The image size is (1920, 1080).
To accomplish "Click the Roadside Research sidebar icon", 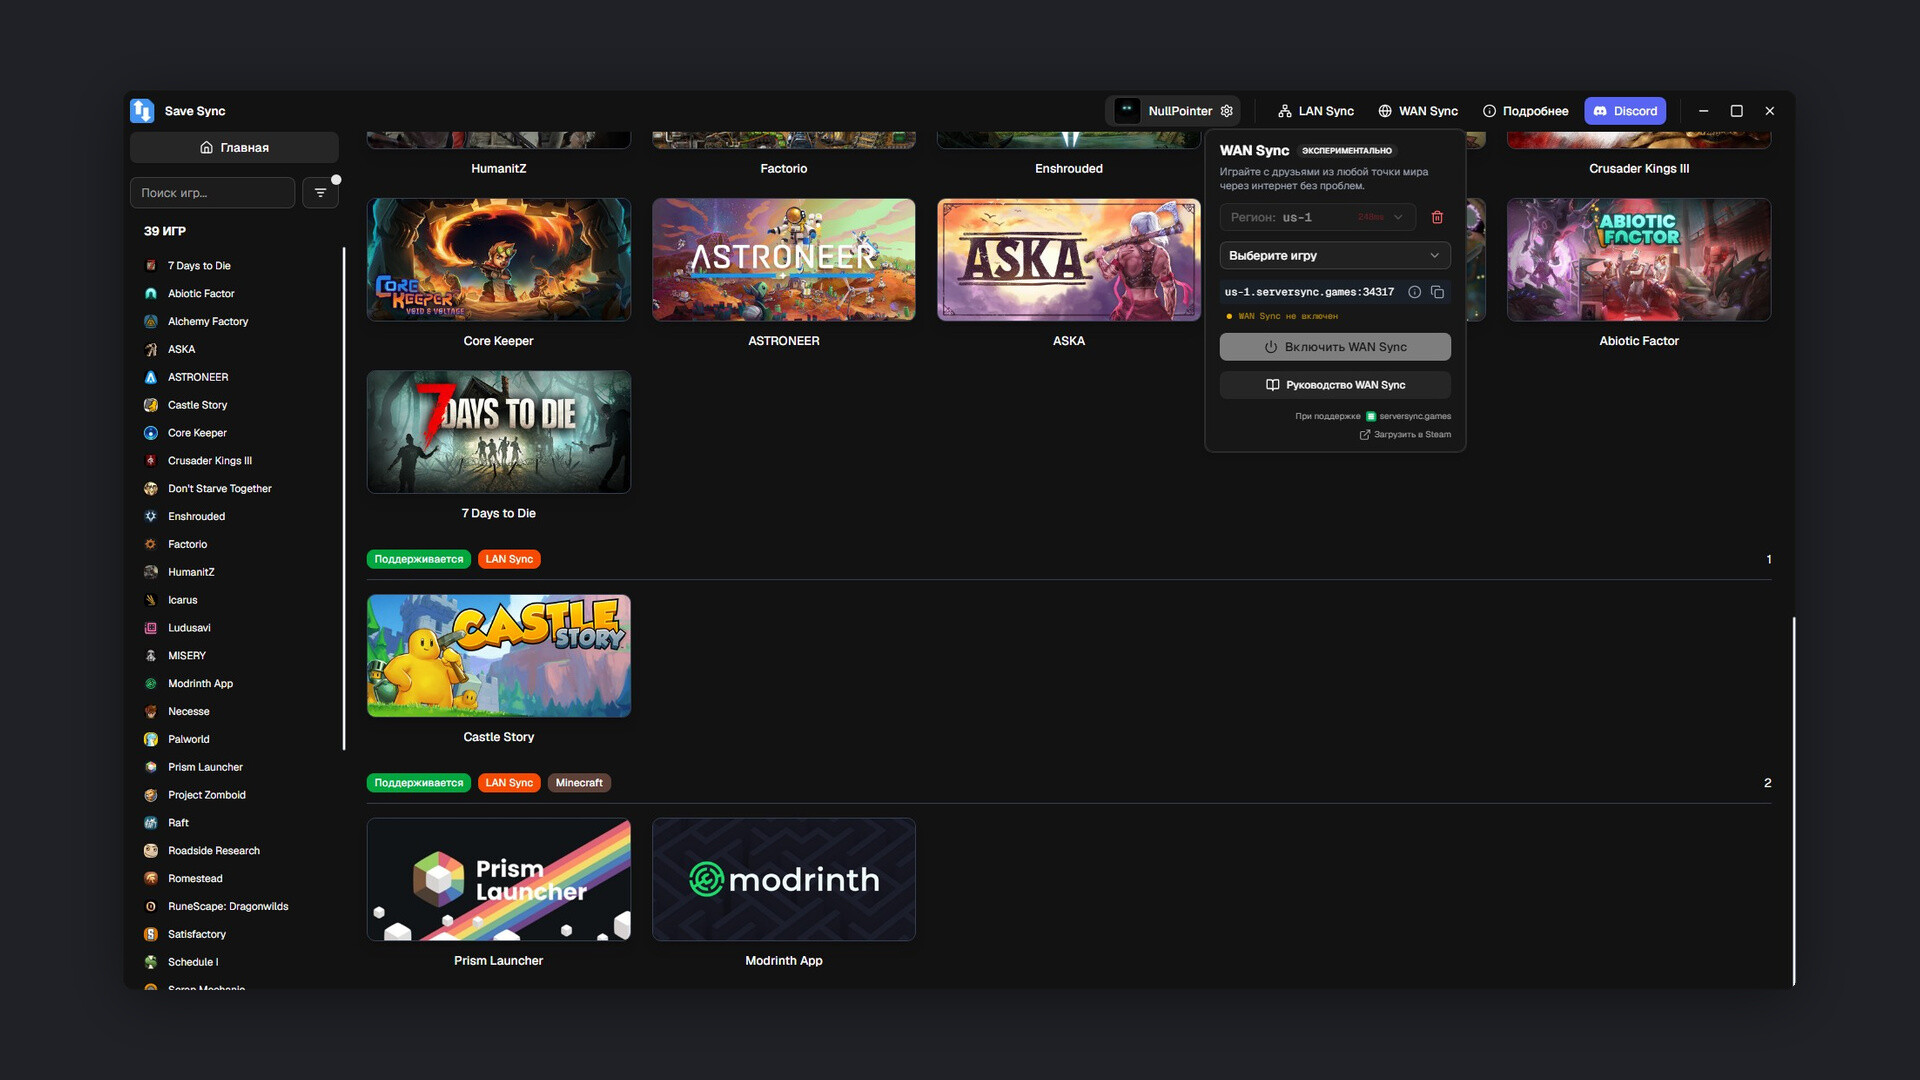I will 151,851.
